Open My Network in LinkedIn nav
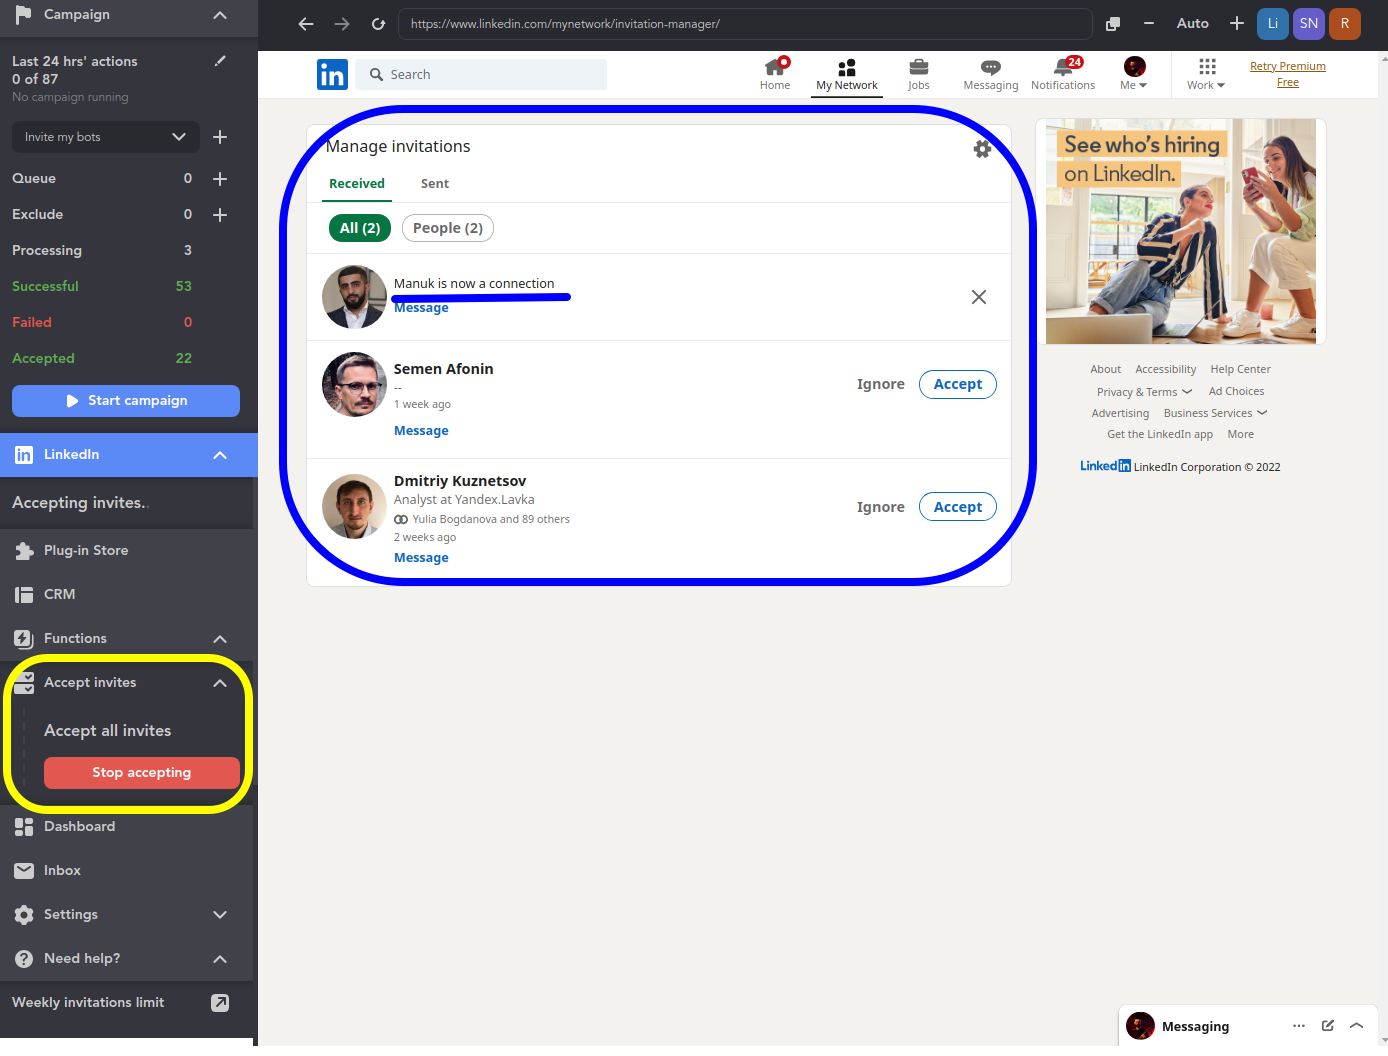This screenshot has height=1056, width=1388. pos(847,74)
